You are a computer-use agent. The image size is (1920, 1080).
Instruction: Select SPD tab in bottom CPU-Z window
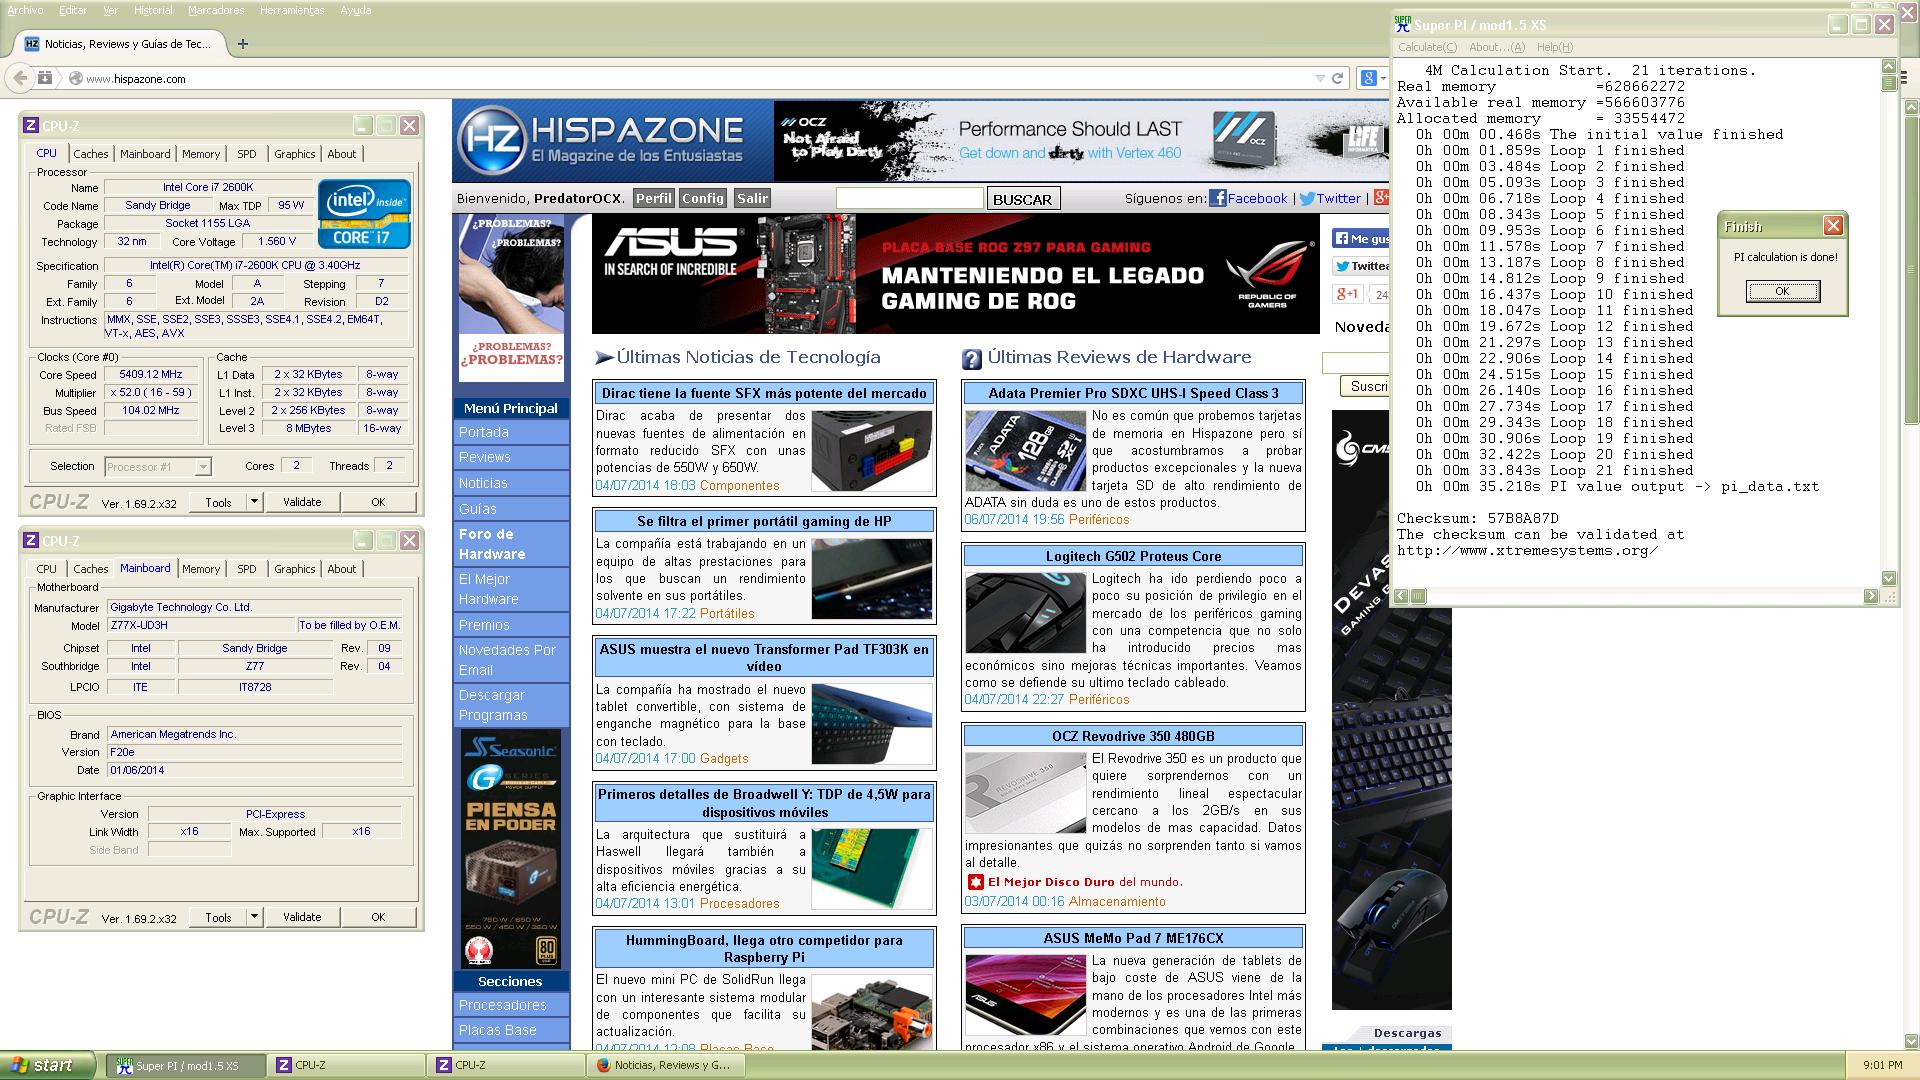point(246,569)
